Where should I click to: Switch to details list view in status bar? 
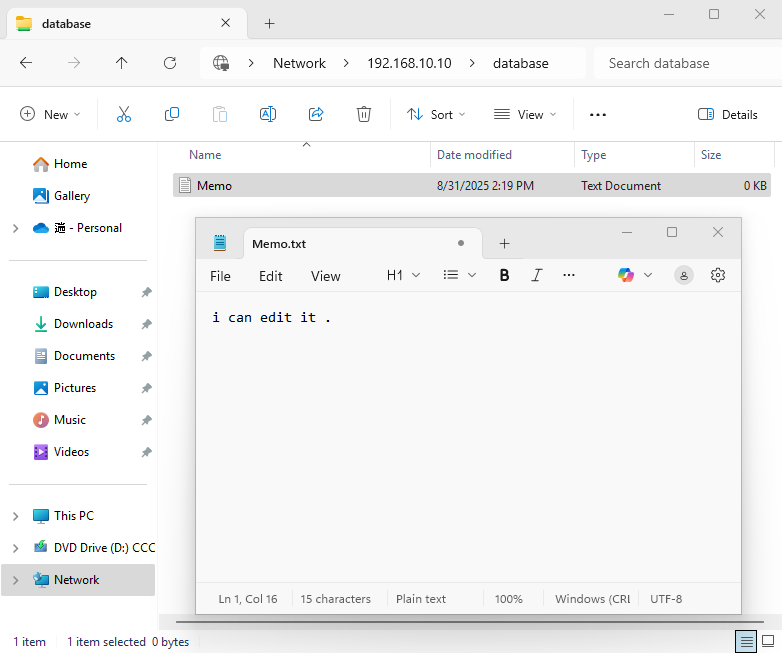[x=745, y=641]
